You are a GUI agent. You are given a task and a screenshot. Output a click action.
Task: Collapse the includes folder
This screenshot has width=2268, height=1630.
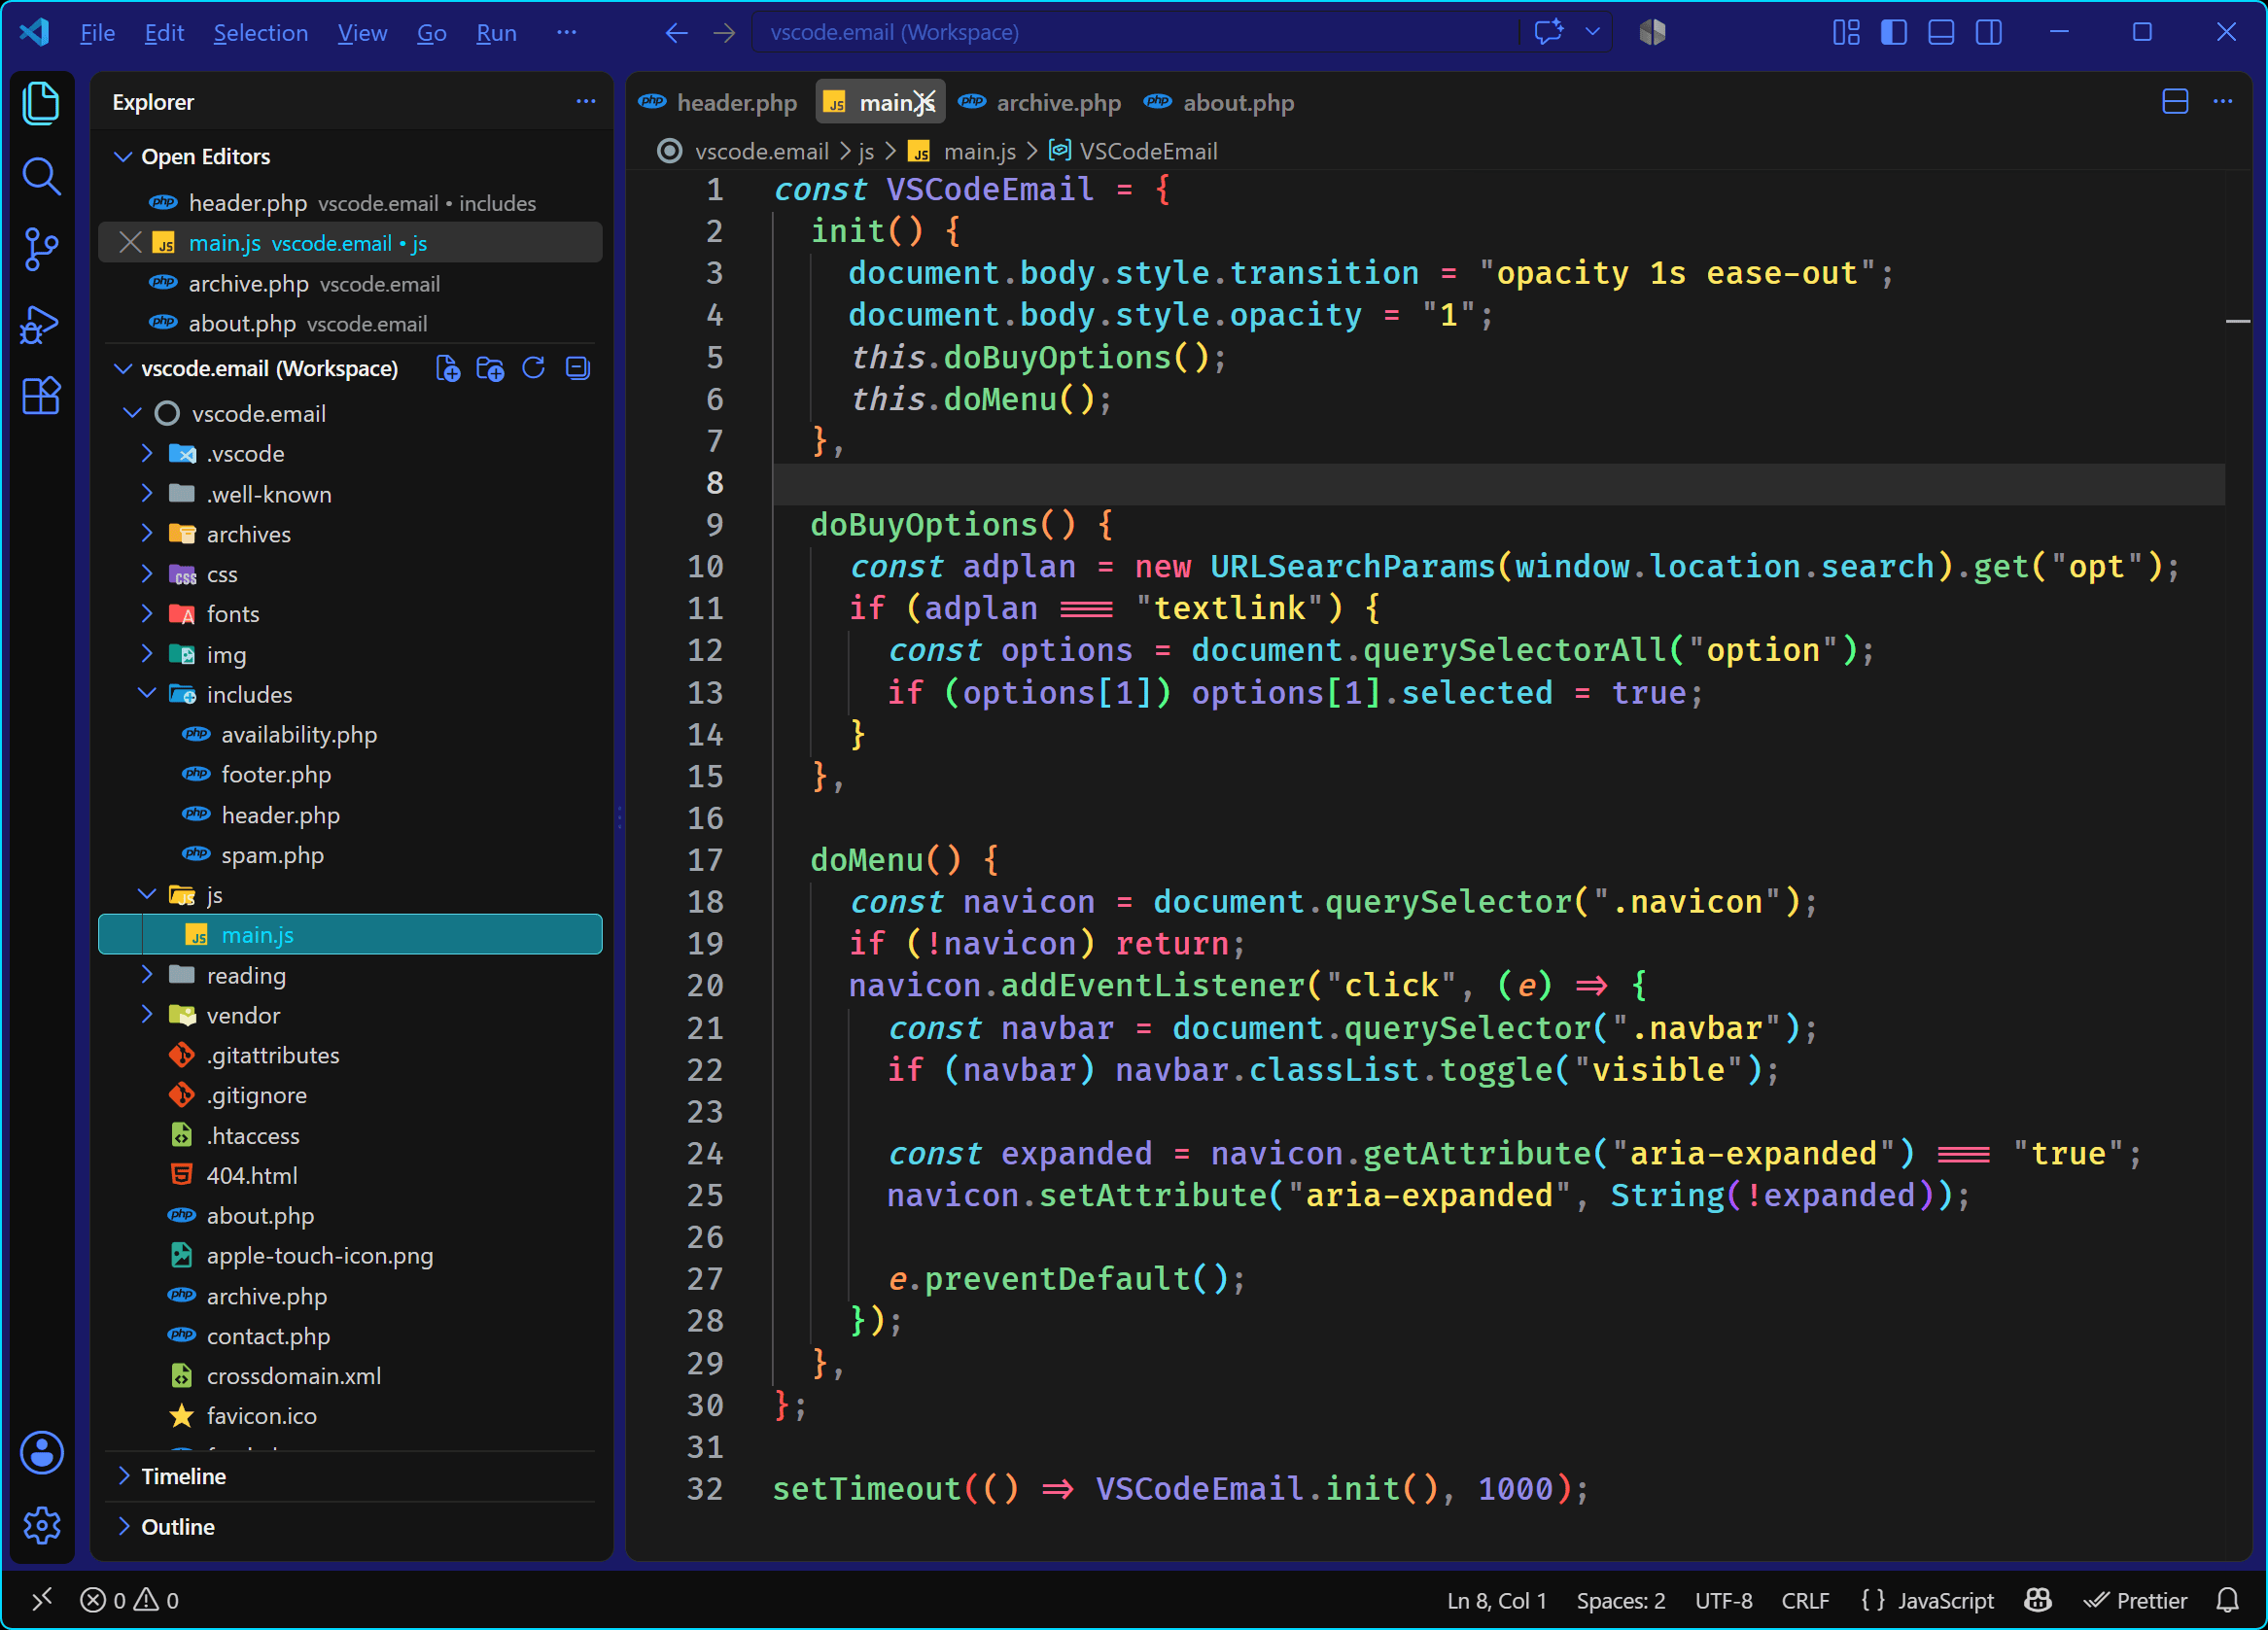(x=147, y=694)
